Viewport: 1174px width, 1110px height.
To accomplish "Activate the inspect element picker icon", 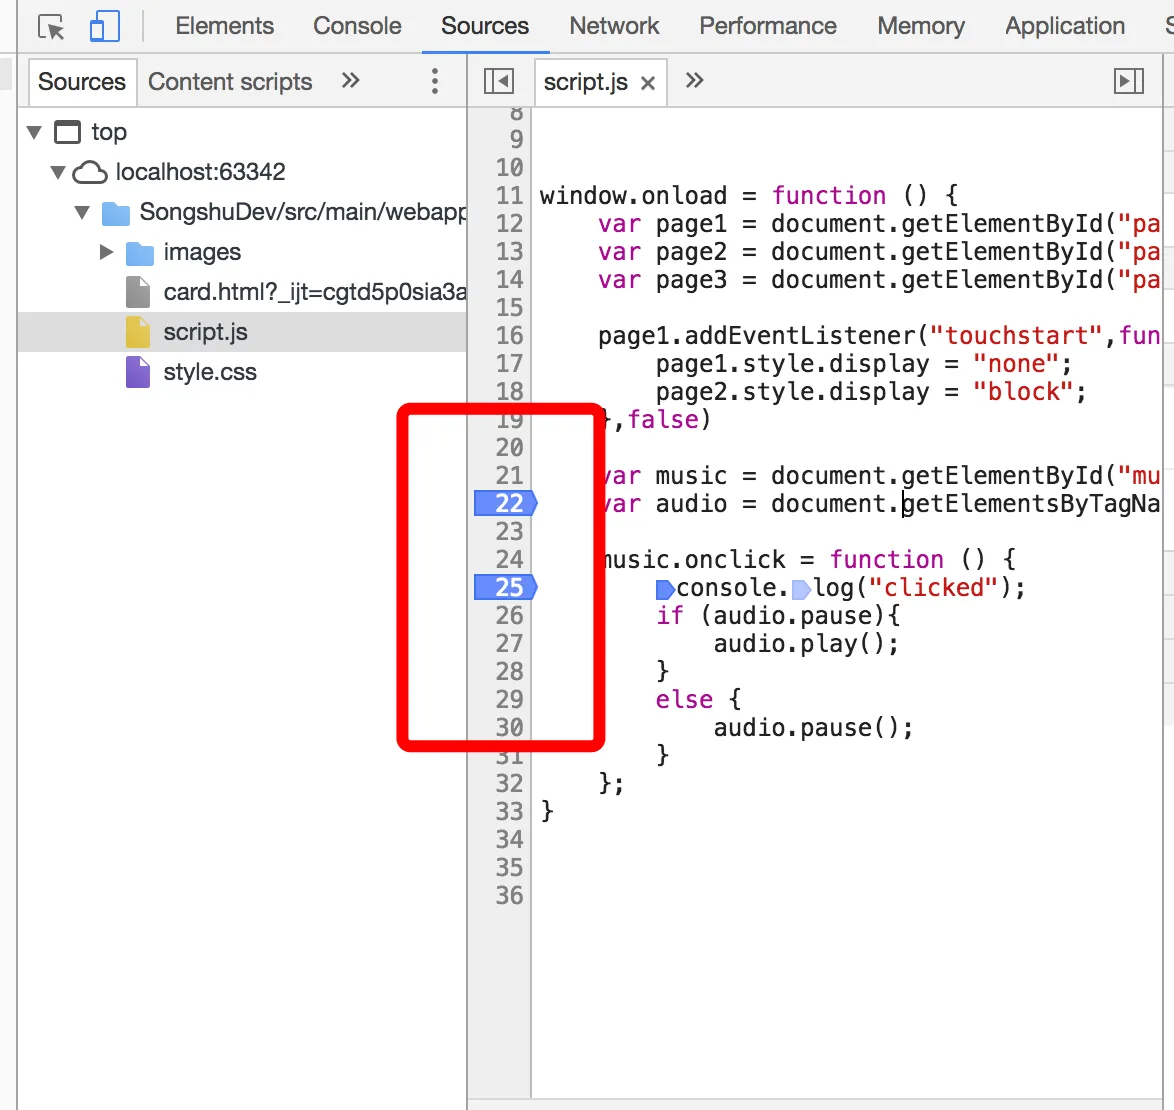I will 51,27.
